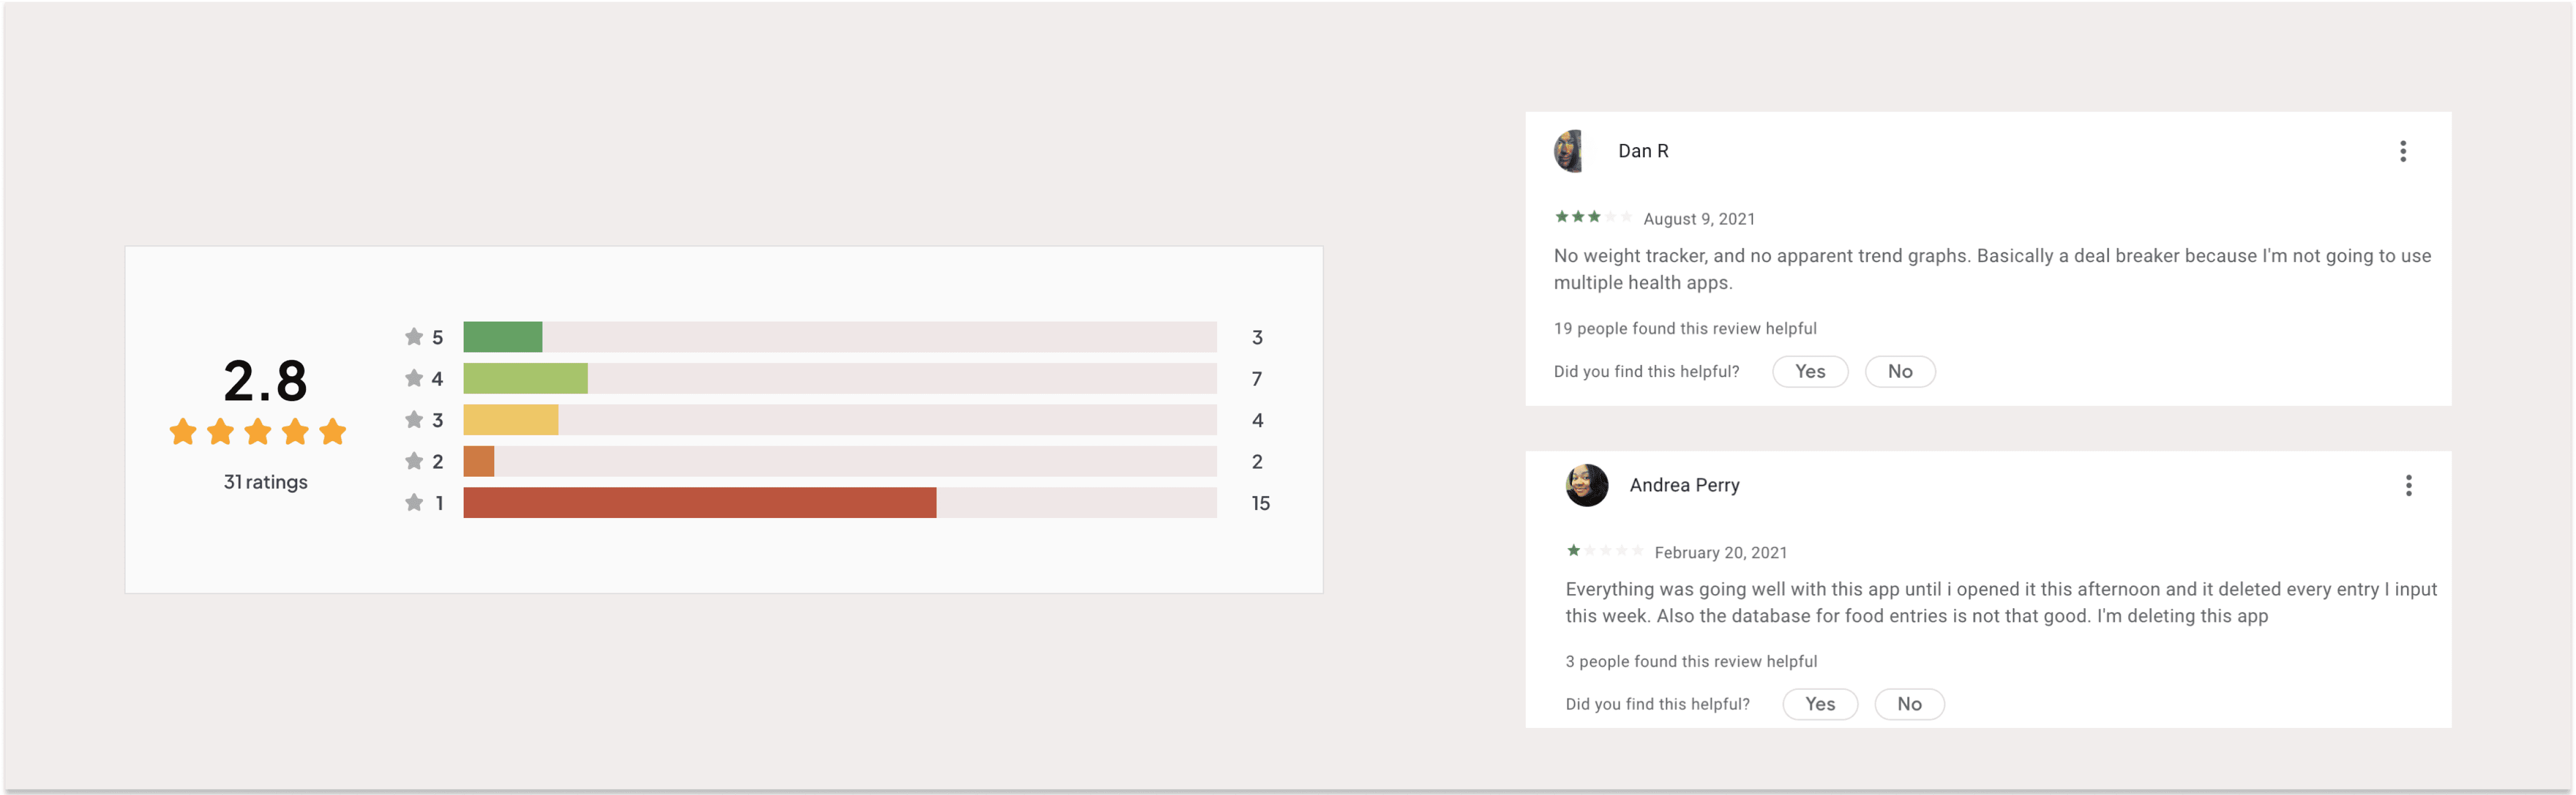2576x795 pixels.
Task: Select the yellow 3-star rating bar
Action: [510, 420]
